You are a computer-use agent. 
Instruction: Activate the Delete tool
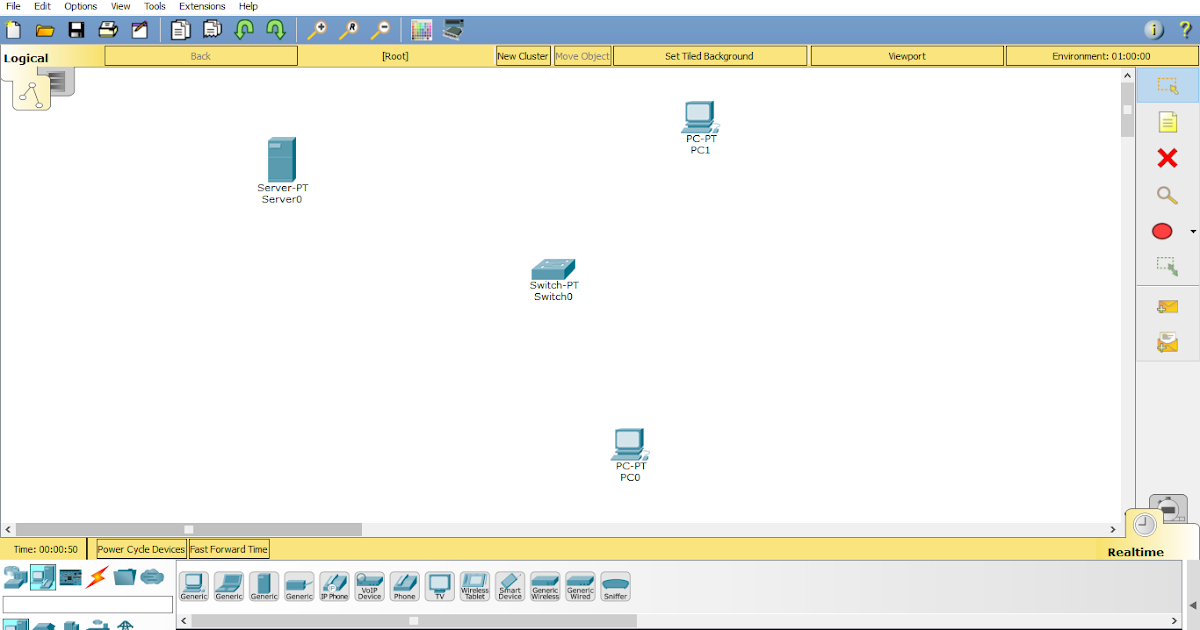click(1167, 158)
